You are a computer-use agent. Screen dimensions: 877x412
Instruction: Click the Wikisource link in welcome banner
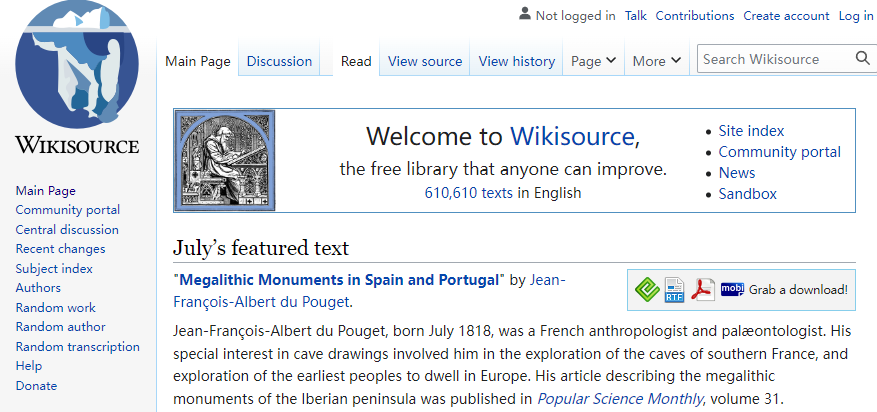(571, 136)
